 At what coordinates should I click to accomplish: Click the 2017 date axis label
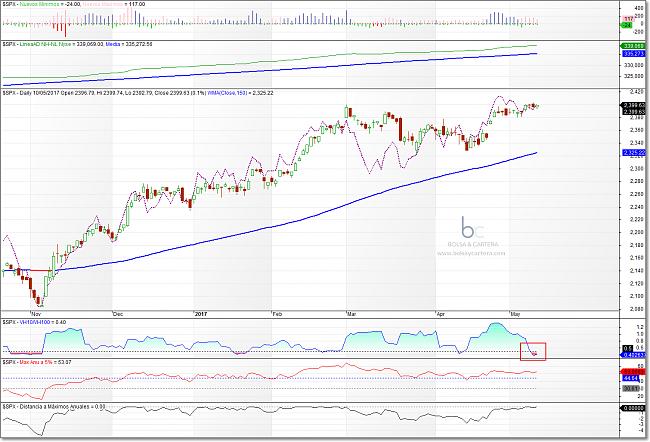tap(201, 314)
